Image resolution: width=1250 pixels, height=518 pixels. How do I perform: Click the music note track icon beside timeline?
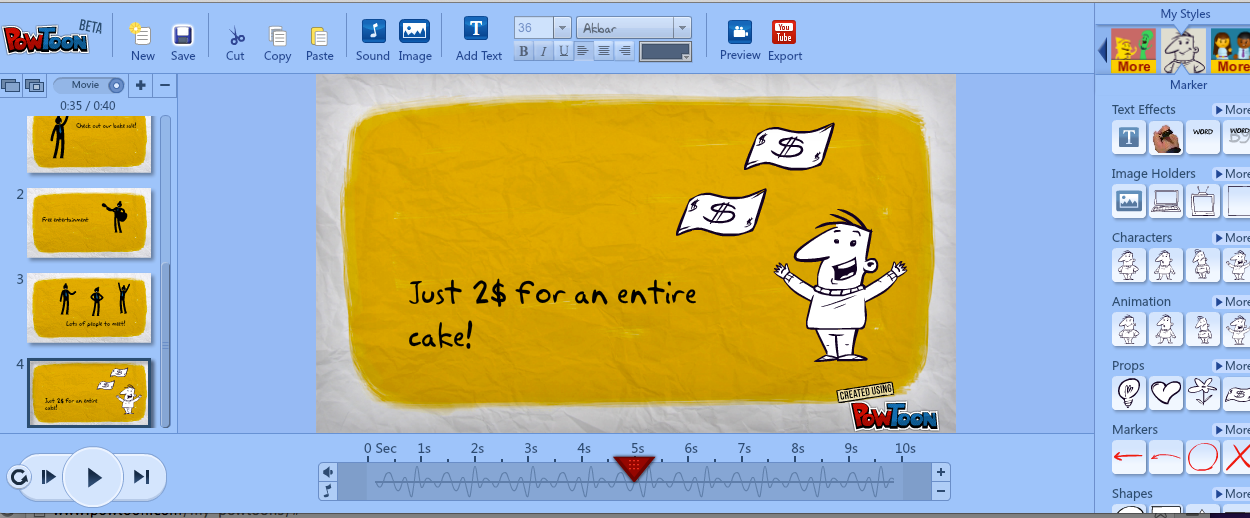click(328, 490)
